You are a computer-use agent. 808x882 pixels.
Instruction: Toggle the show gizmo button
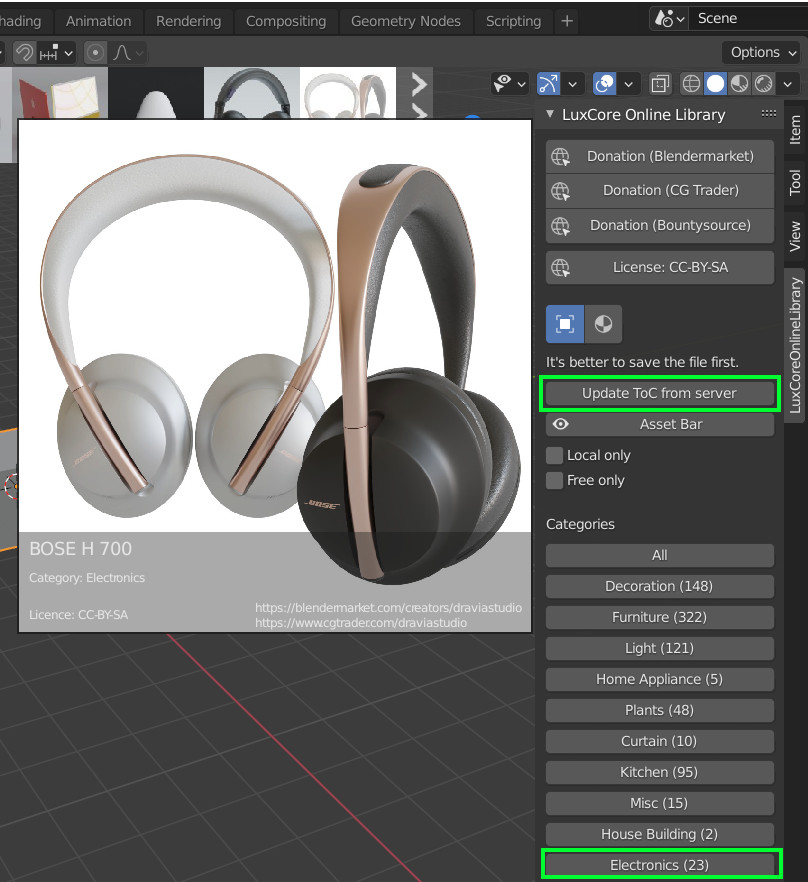point(549,84)
